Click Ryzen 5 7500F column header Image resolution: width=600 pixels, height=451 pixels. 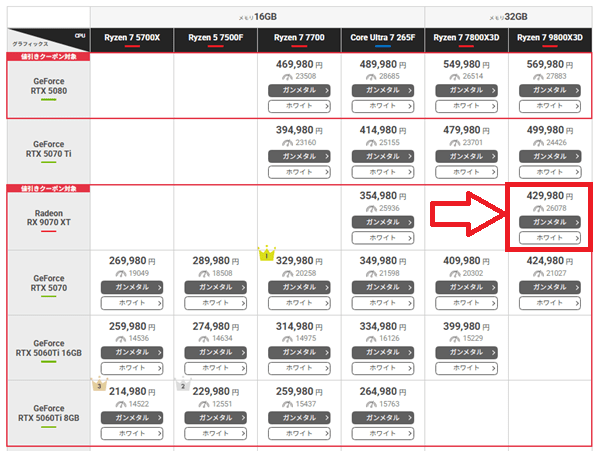point(215,38)
